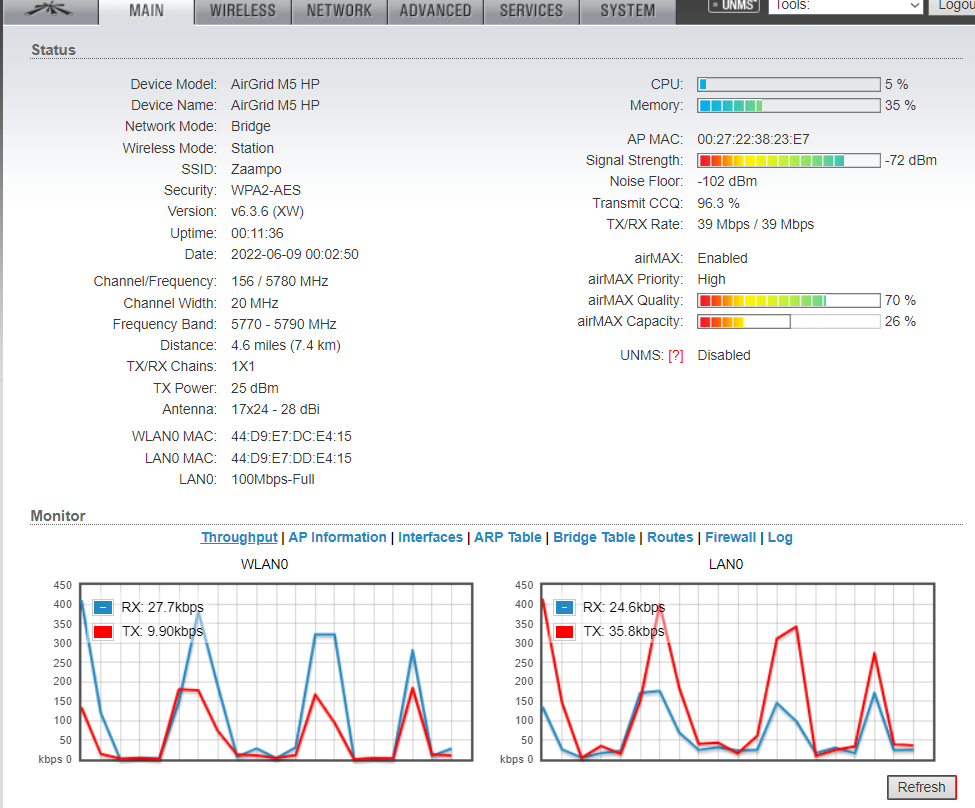Click the SSID value Zaampo
The image size is (975, 808).
coord(256,169)
